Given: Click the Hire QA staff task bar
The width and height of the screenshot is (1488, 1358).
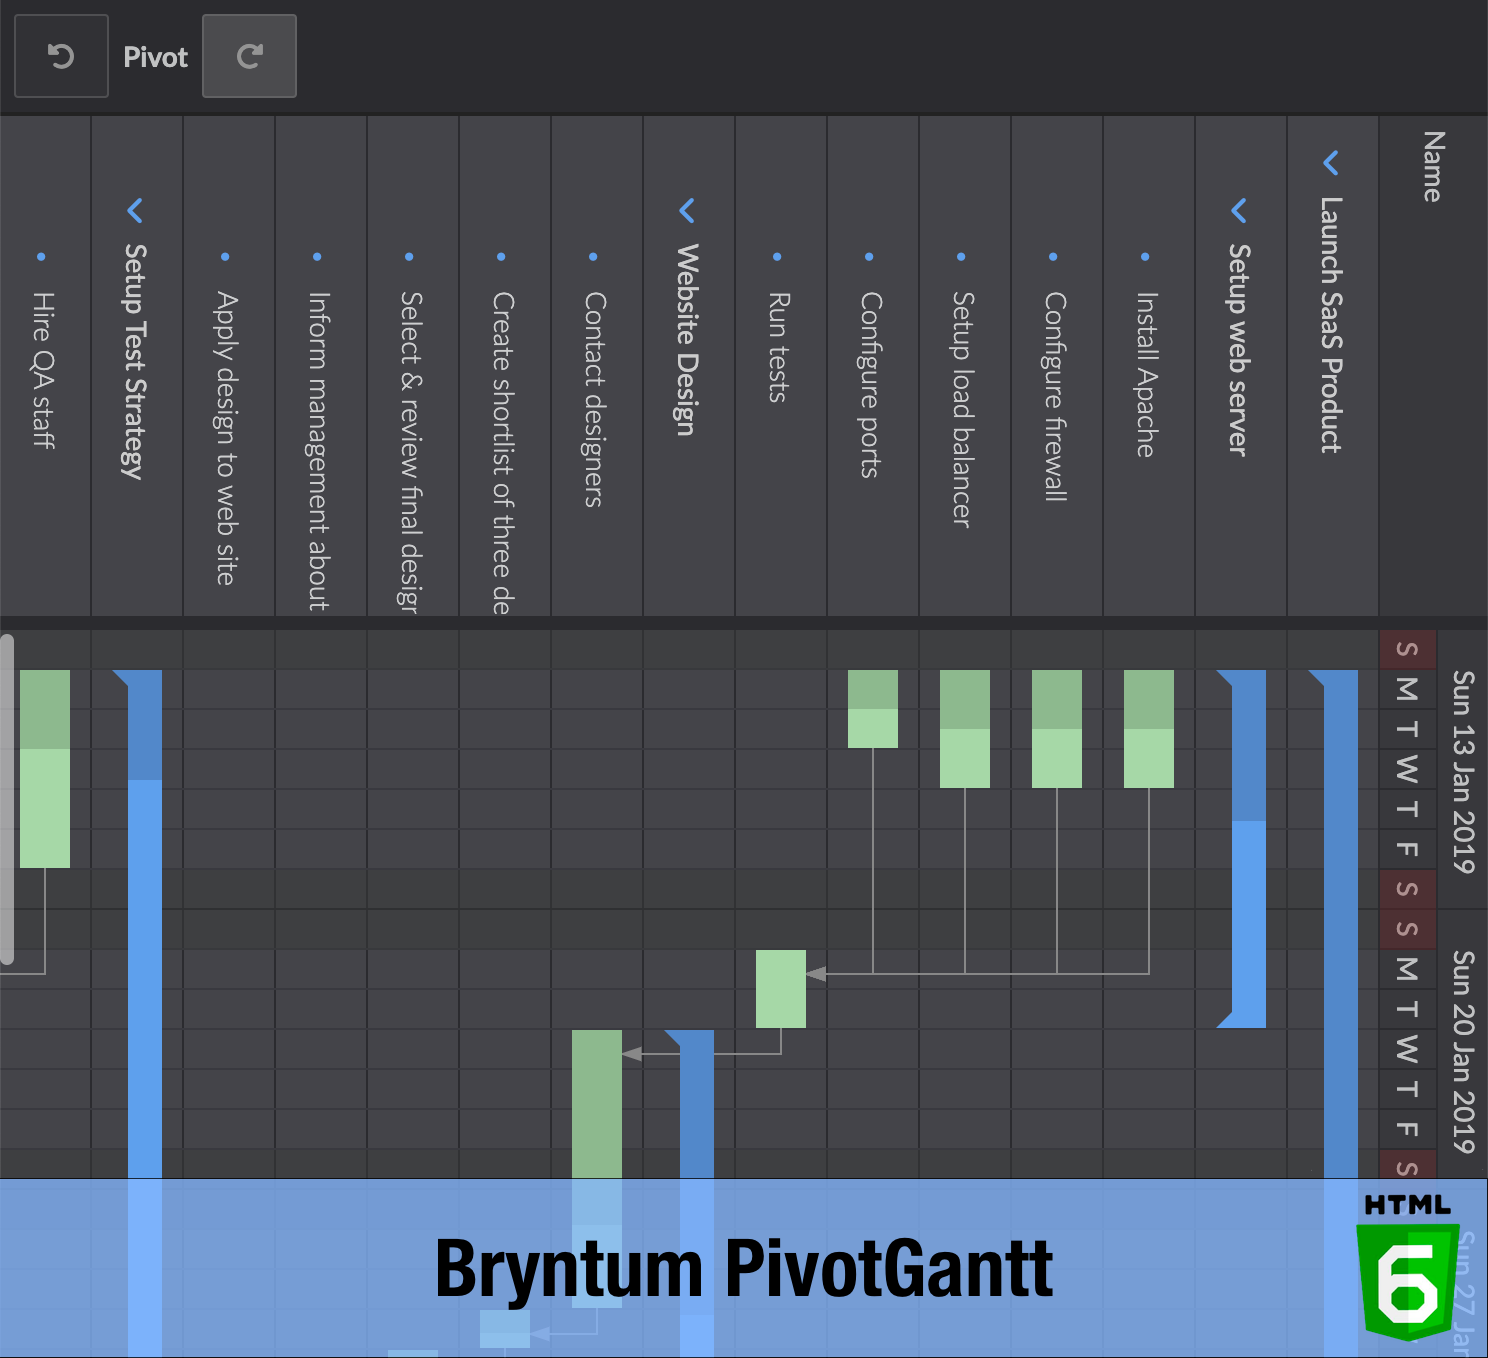Looking at the screenshot, I should click(x=45, y=769).
